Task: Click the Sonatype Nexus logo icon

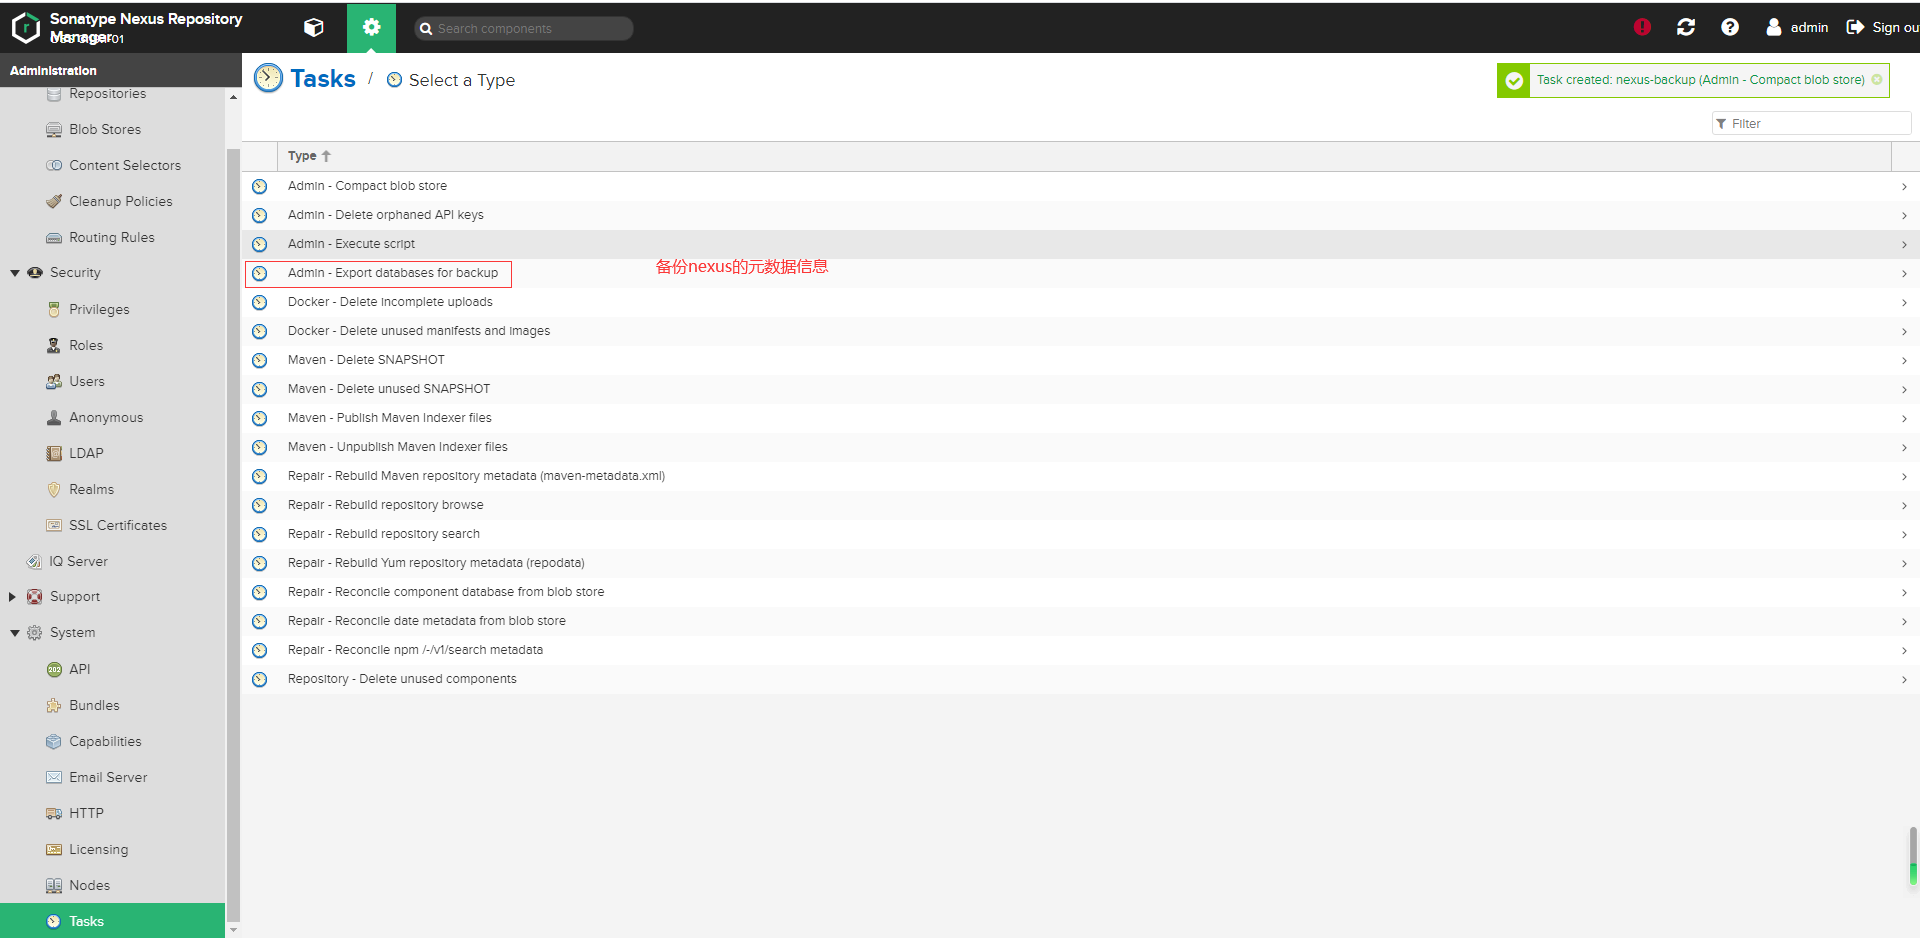Action: pyautogui.click(x=25, y=28)
